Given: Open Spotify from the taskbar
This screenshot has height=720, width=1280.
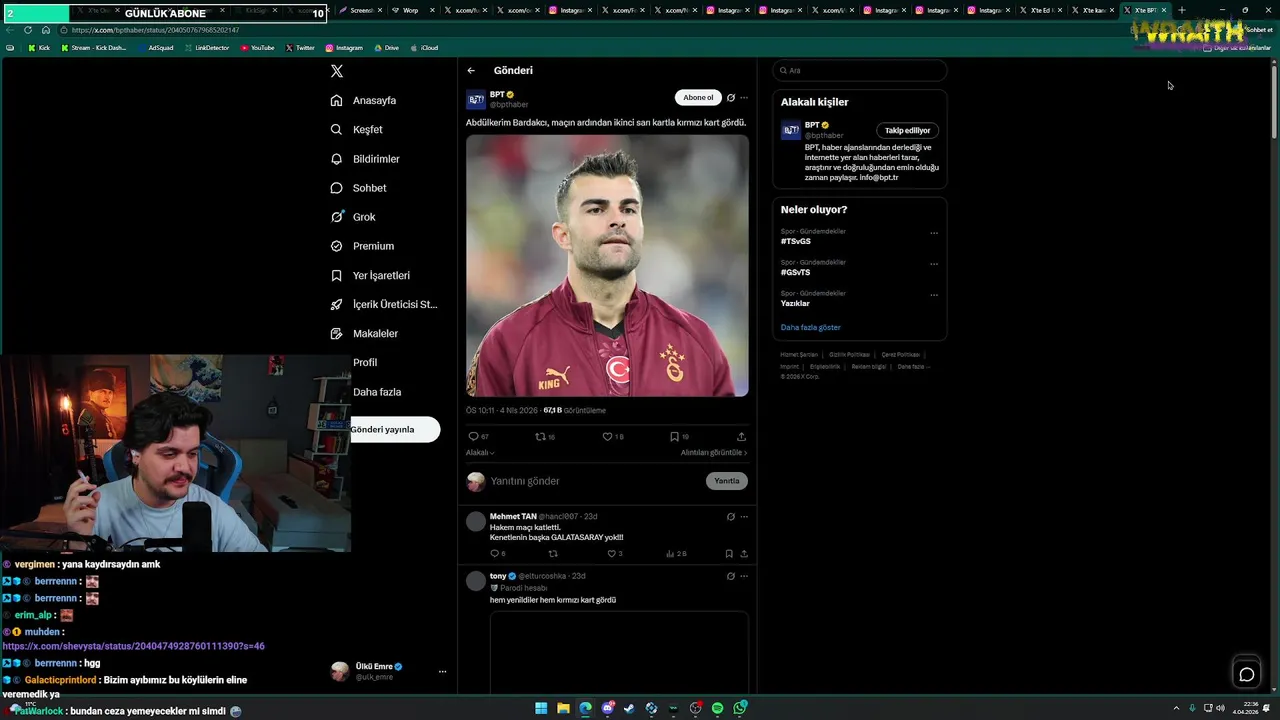Looking at the screenshot, I should coord(718,708).
